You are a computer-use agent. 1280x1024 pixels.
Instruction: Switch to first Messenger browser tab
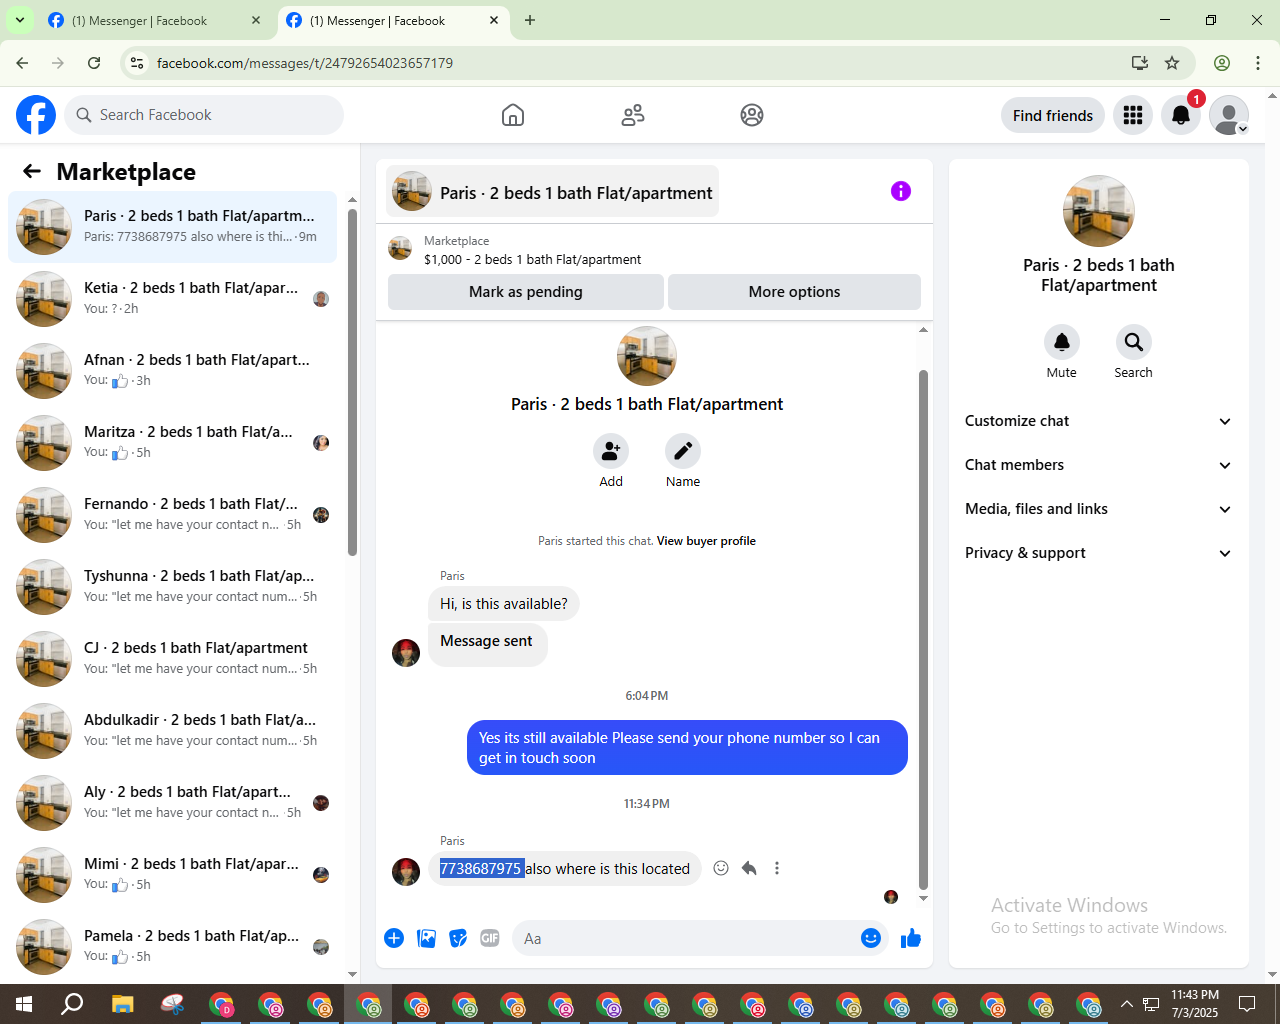pos(153,20)
